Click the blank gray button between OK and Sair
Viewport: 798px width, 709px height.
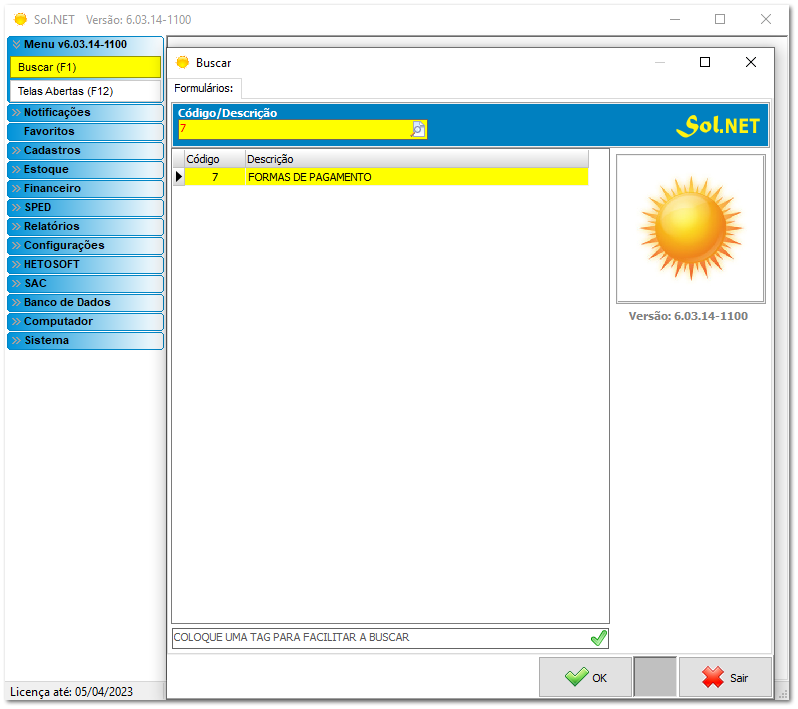(655, 677)
